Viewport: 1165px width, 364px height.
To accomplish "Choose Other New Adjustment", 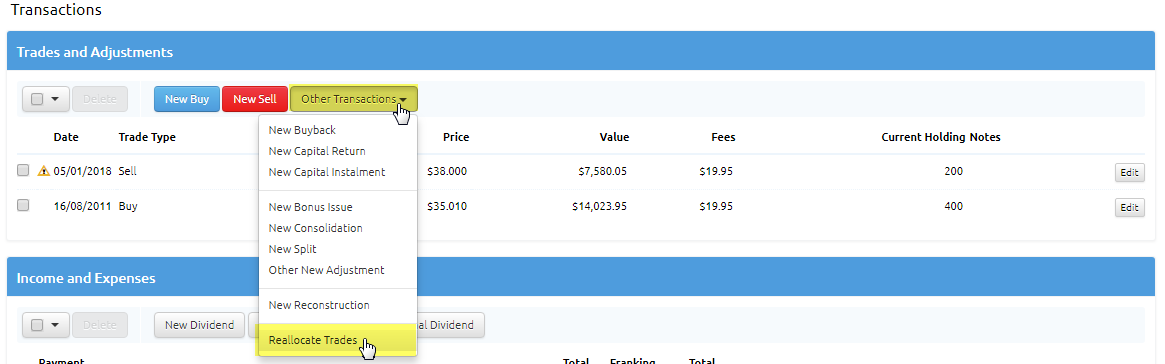I will [x=326, y=270].
